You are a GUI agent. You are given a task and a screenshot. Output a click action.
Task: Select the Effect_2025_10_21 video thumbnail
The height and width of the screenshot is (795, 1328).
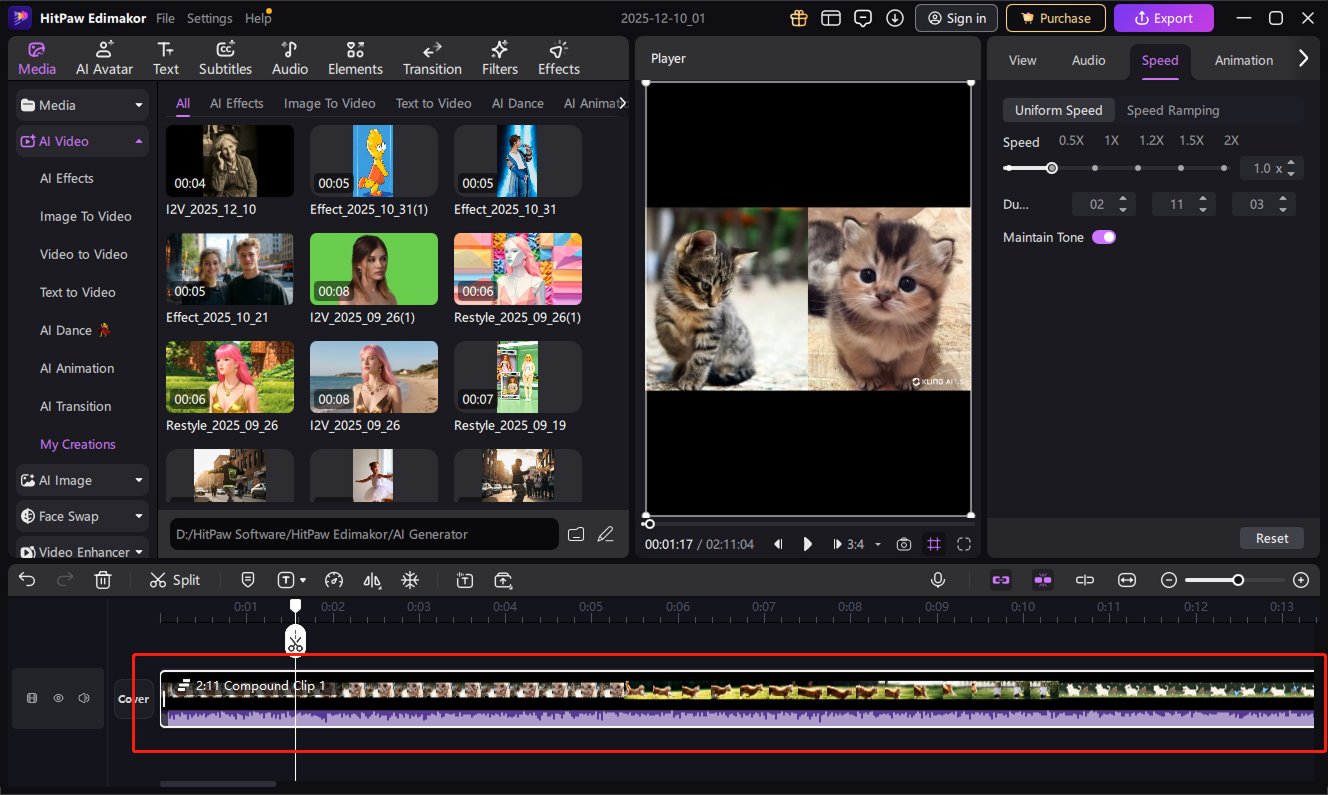(230, 269)
